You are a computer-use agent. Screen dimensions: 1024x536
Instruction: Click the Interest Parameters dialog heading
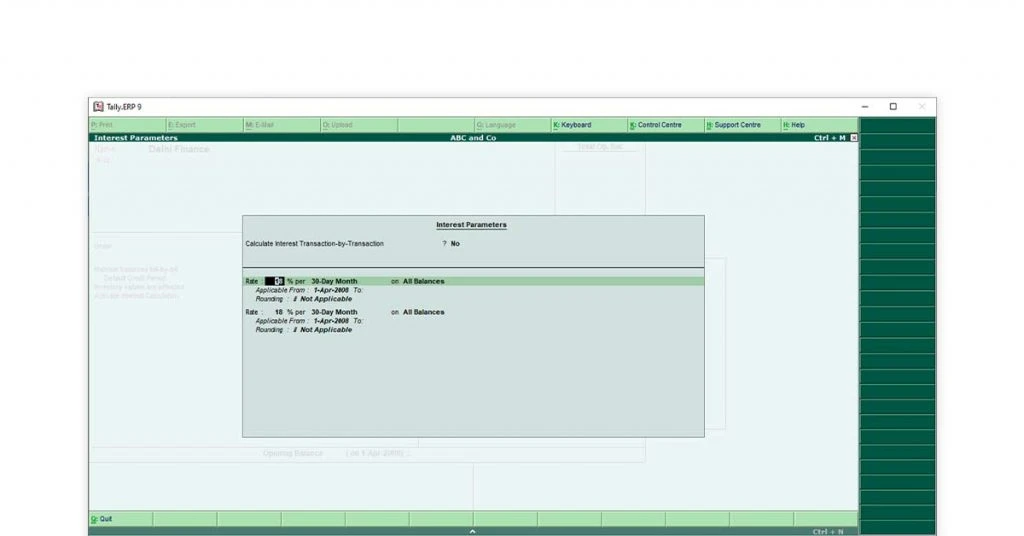pyautogui.click(x=472, y=225)
